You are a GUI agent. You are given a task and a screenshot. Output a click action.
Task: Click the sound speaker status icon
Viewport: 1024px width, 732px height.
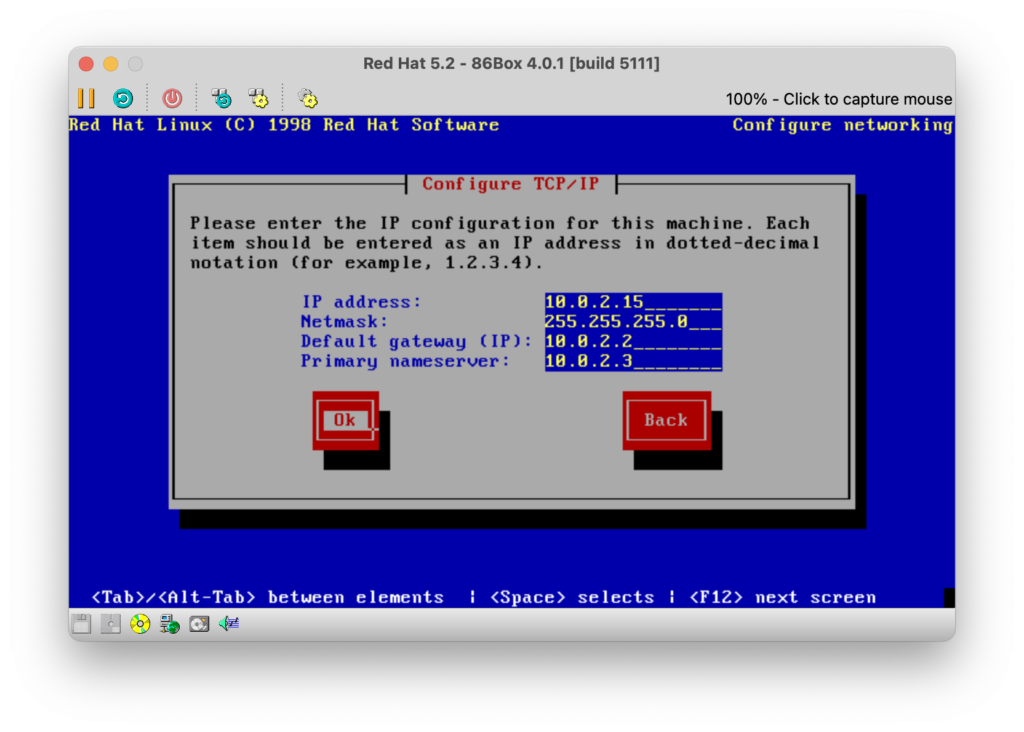coord(229,624)
